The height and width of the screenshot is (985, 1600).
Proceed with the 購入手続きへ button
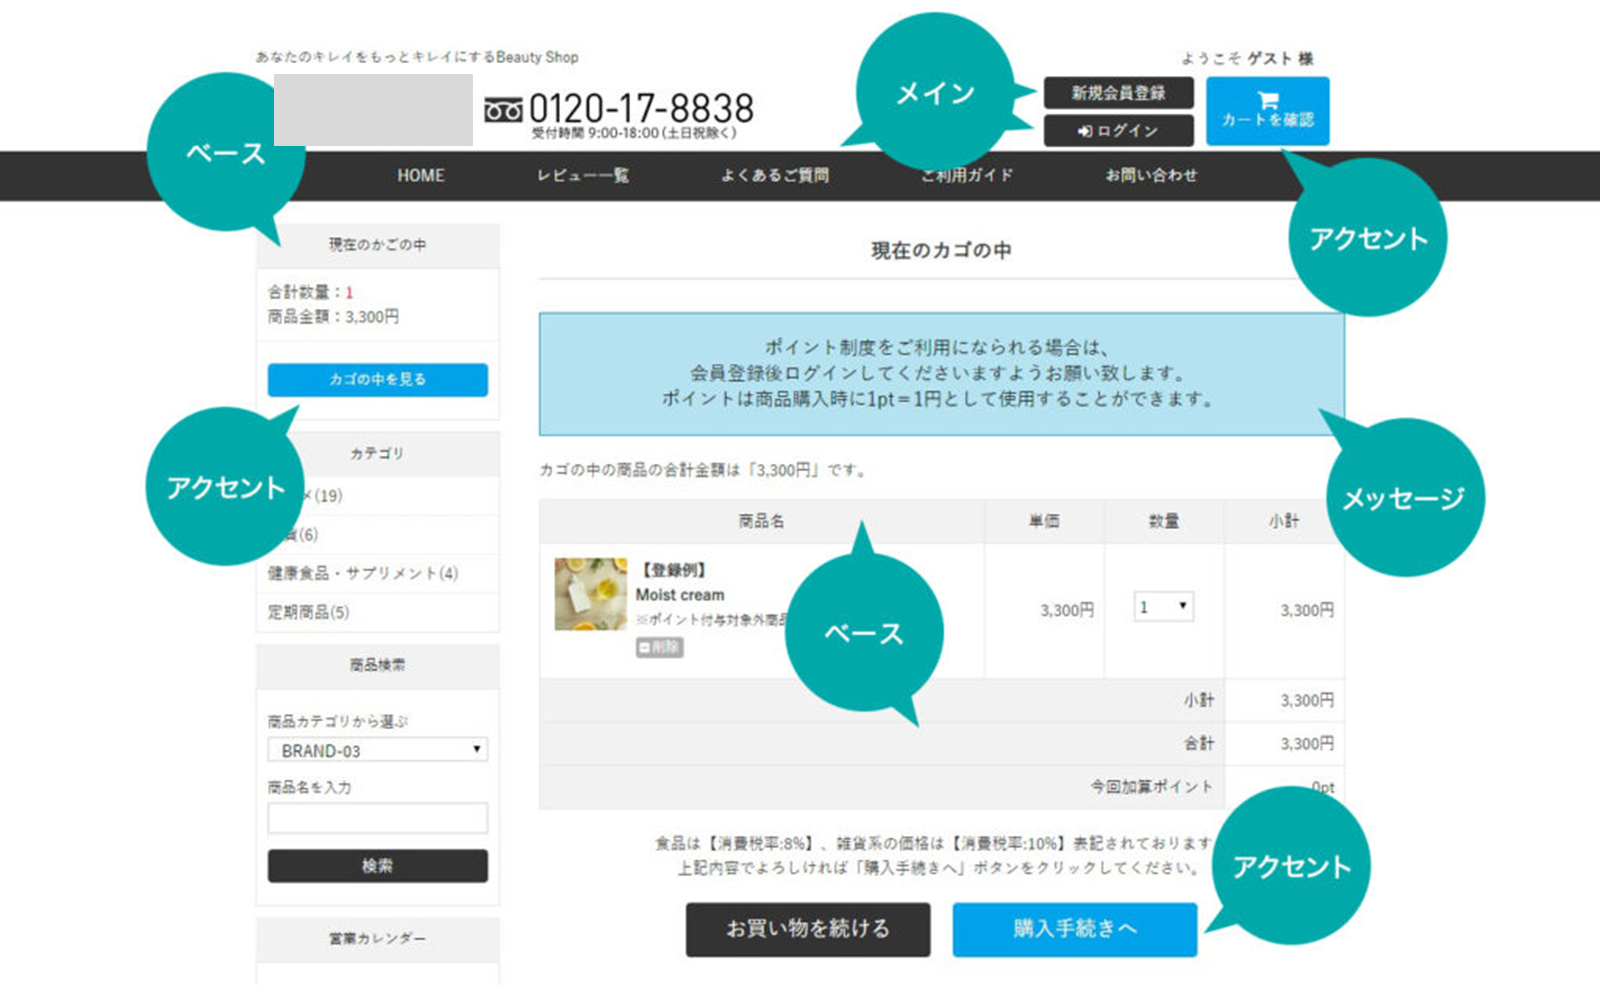tap(1074, 929)
